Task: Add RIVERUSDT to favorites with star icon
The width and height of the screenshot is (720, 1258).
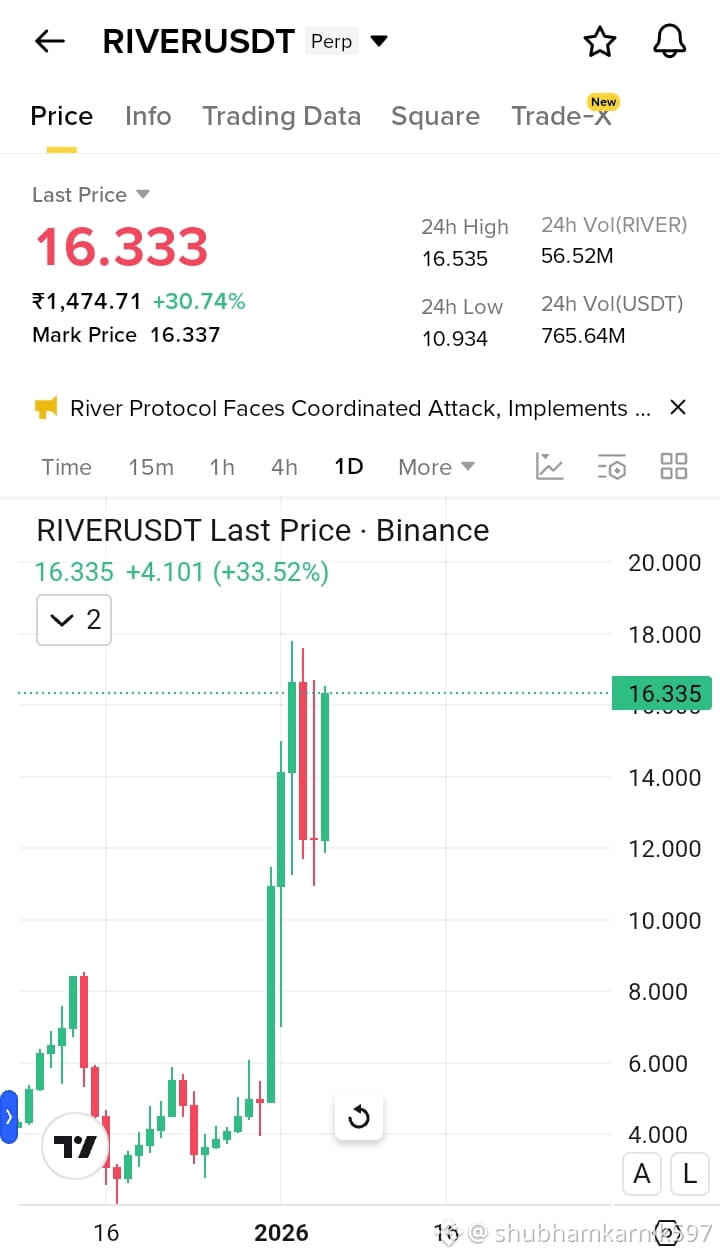Action: pos(599,41)
